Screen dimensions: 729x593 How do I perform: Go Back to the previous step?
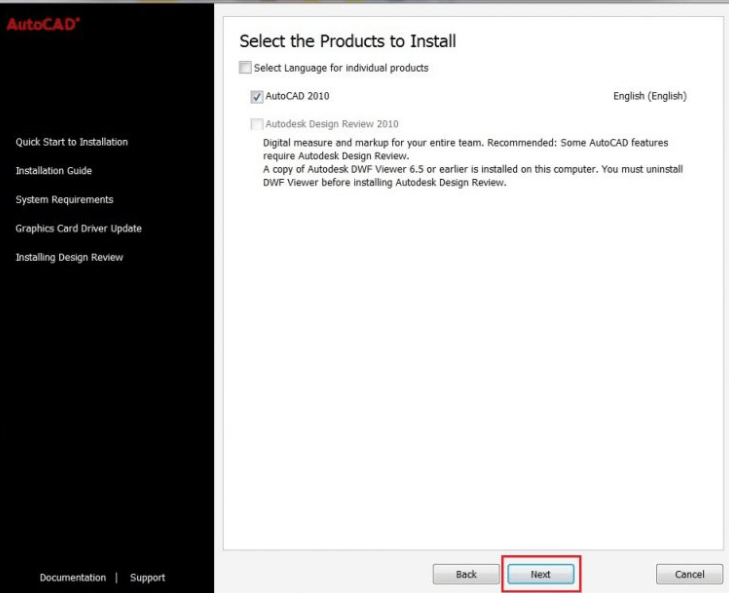click(466, 574)
